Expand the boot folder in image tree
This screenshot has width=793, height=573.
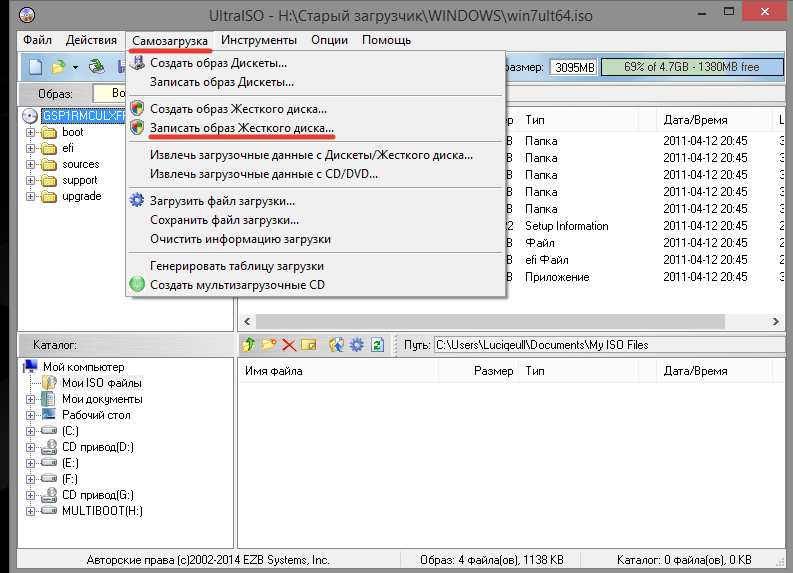[31, 132]
